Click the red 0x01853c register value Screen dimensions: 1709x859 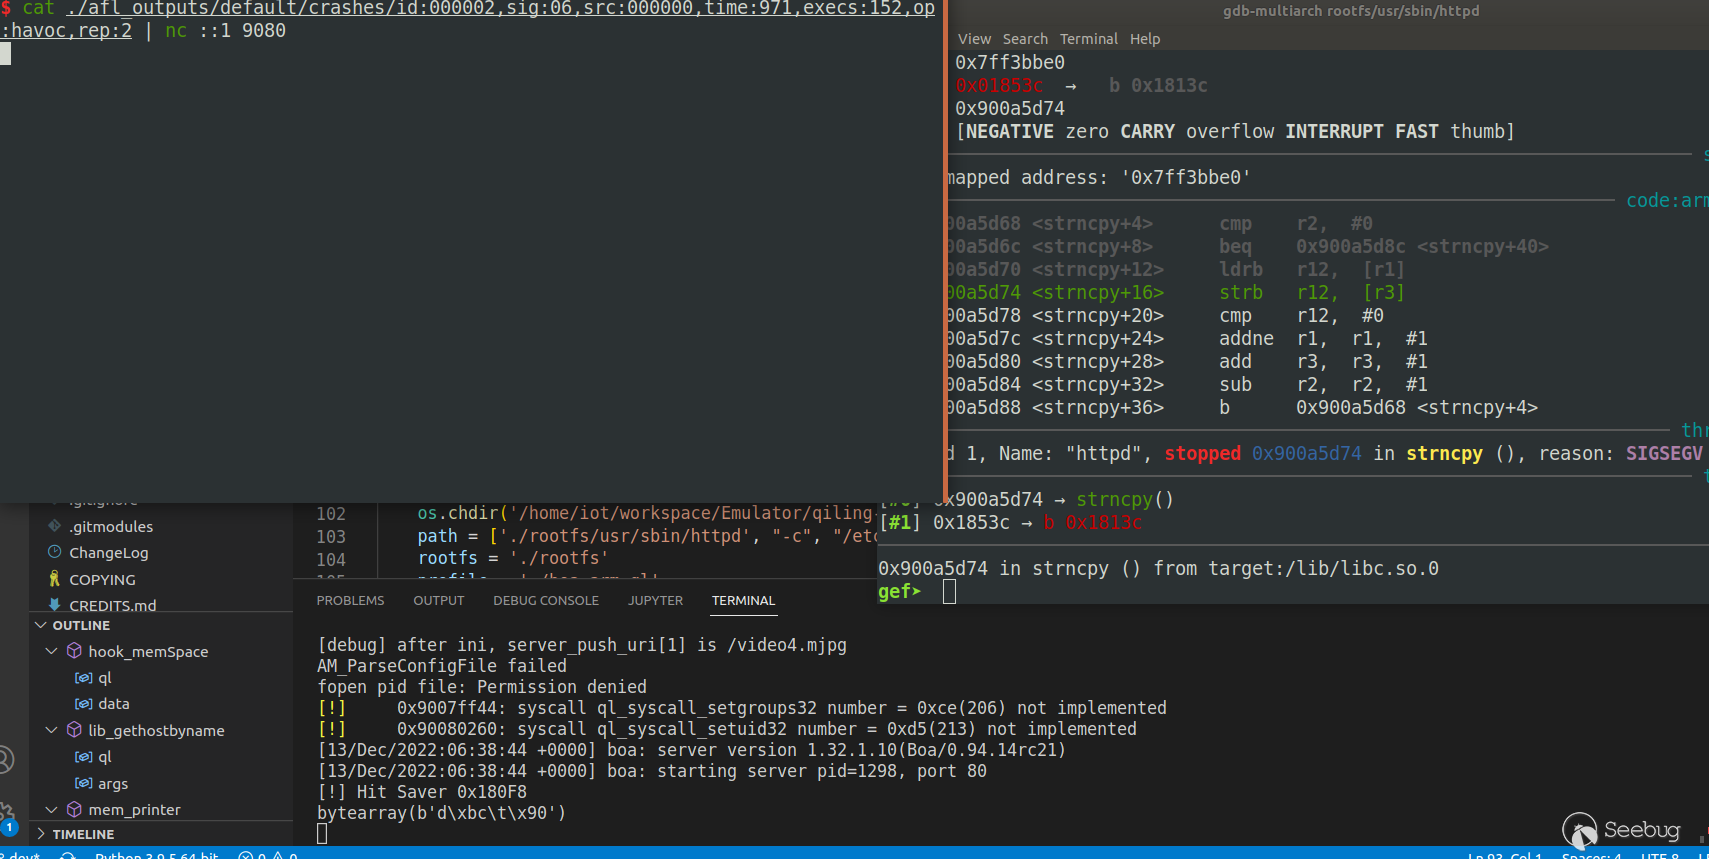click(x=999, y=86)
